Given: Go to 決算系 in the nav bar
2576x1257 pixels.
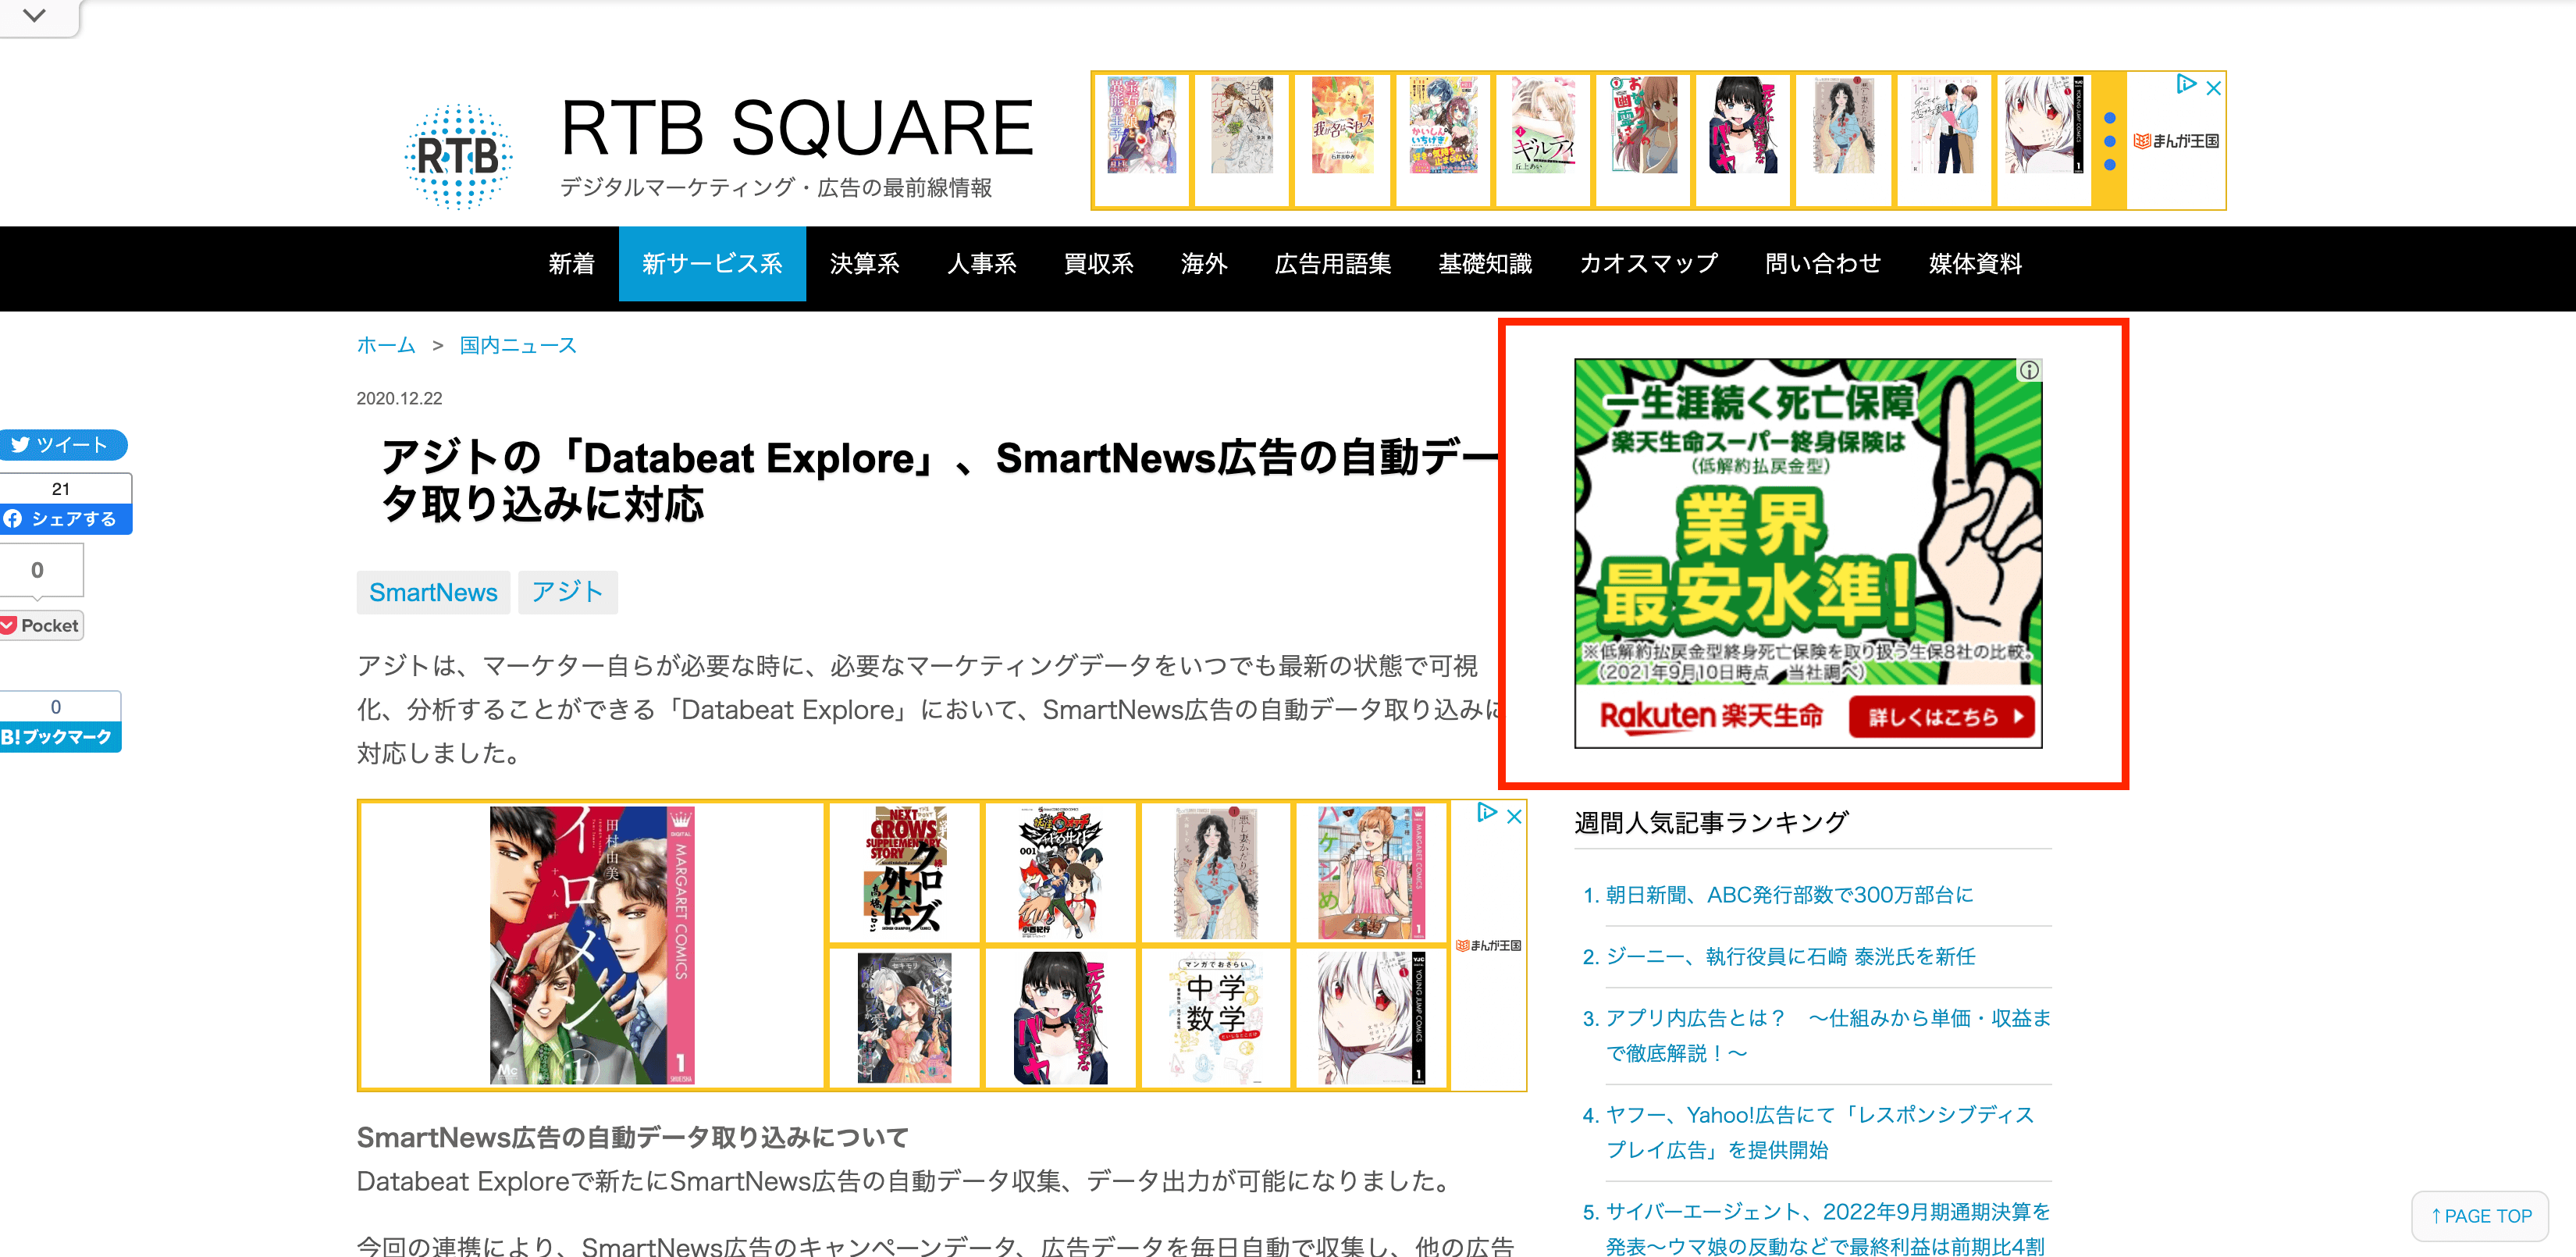Looking at the screenshot, I should pos(864,264).
